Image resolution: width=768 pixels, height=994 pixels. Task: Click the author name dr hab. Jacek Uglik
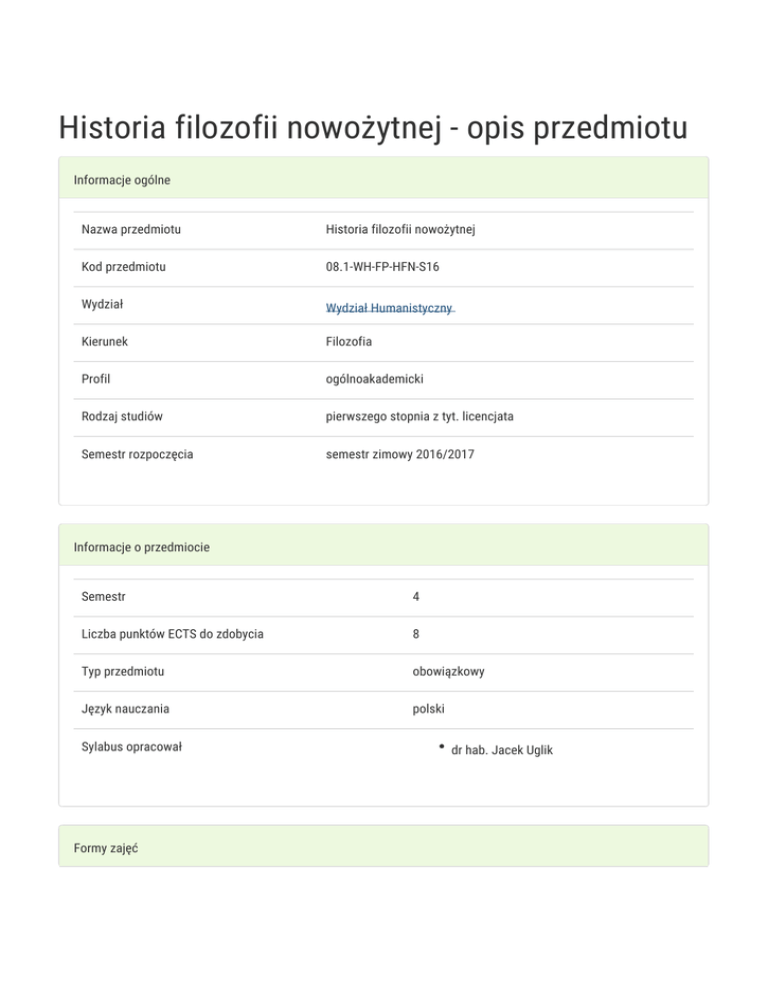[502, 750]
